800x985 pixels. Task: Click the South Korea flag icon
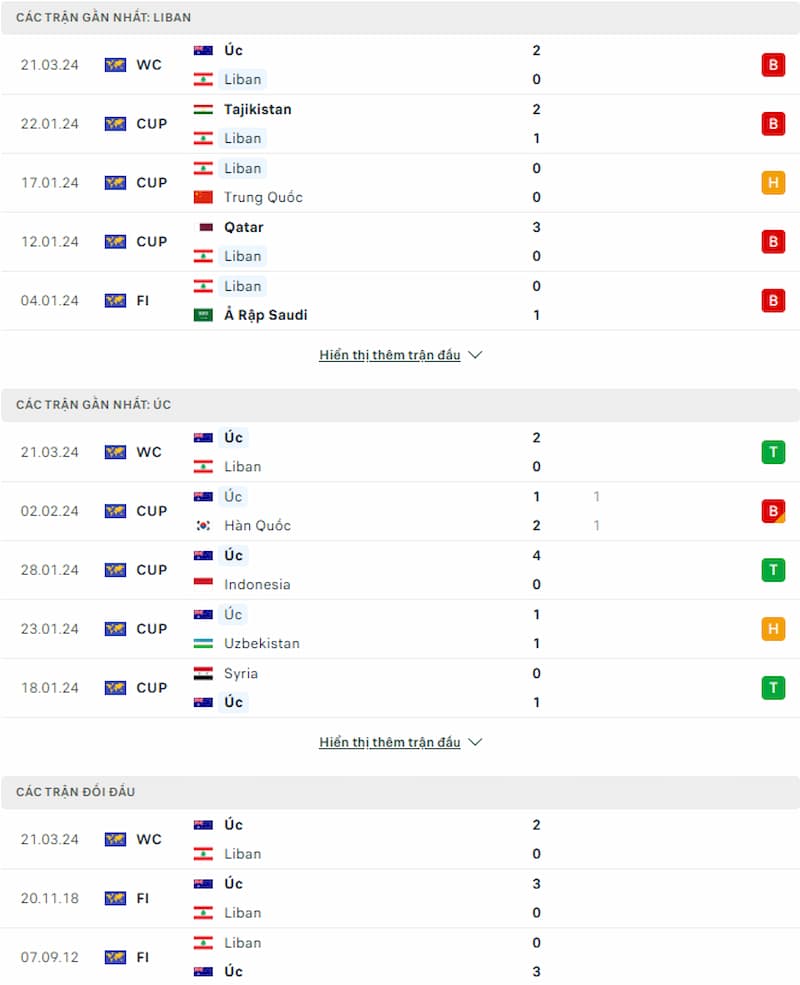(203, 525)
